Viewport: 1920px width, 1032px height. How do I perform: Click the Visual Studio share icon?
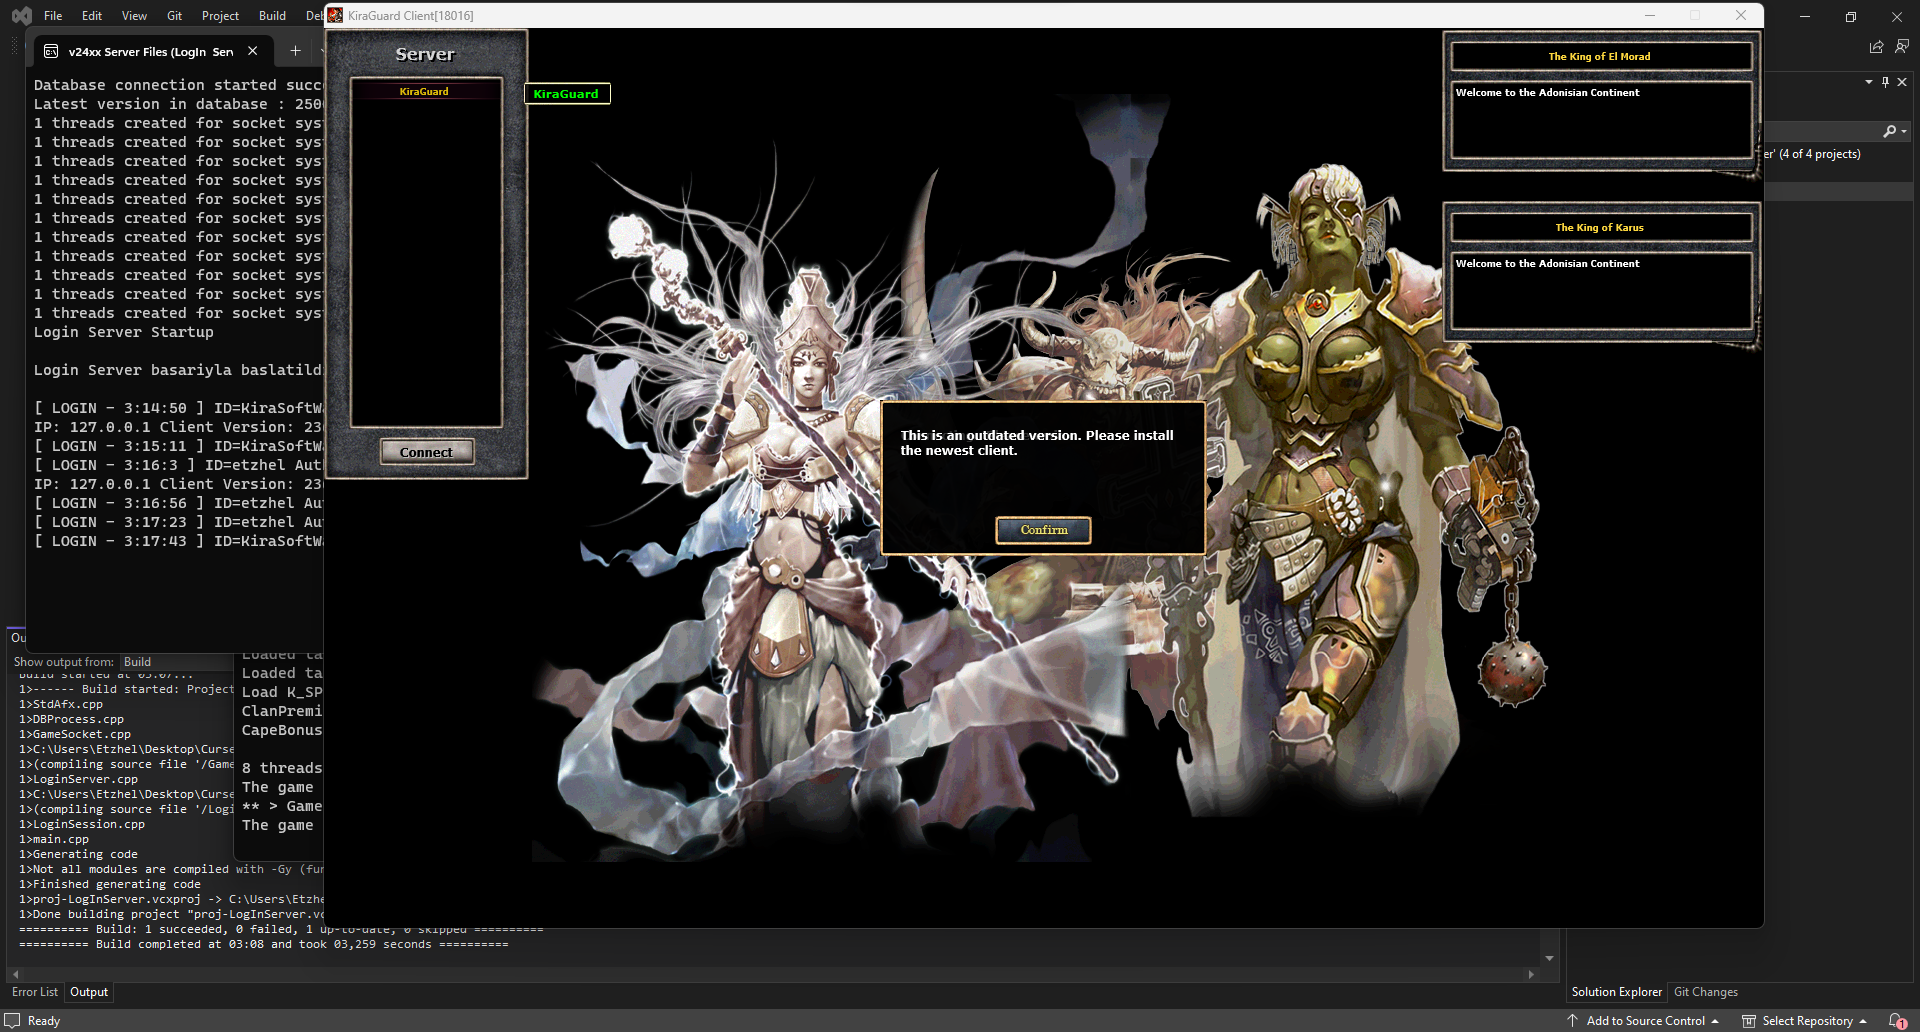coord(1876,47)
